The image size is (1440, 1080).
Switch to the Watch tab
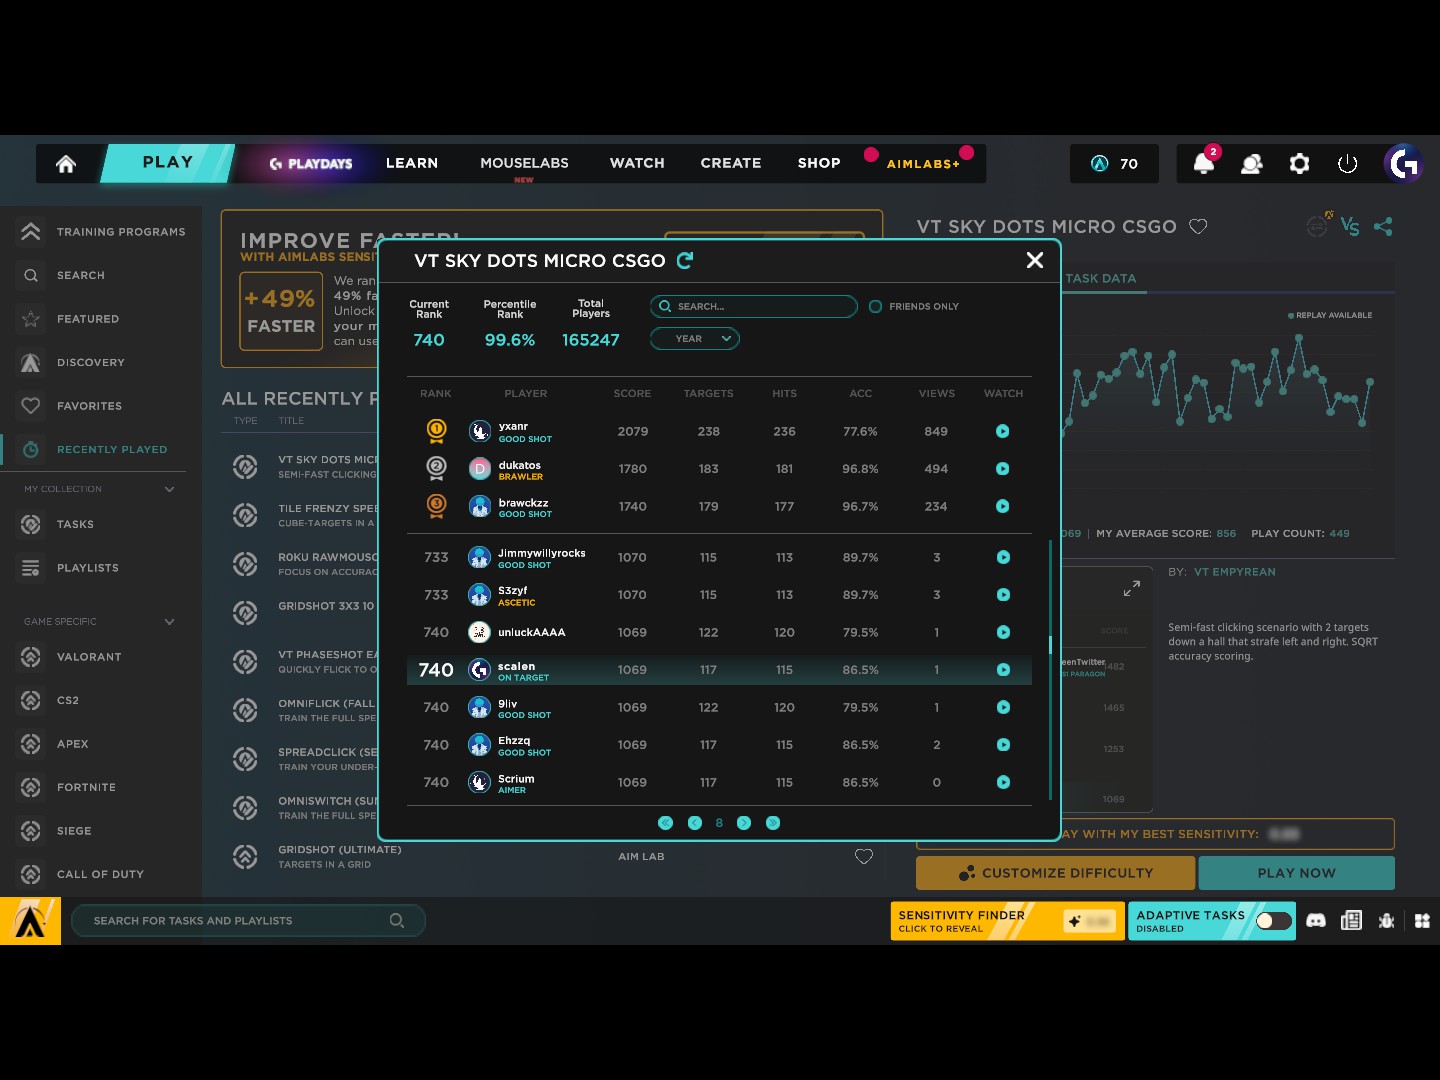(637, 163)
